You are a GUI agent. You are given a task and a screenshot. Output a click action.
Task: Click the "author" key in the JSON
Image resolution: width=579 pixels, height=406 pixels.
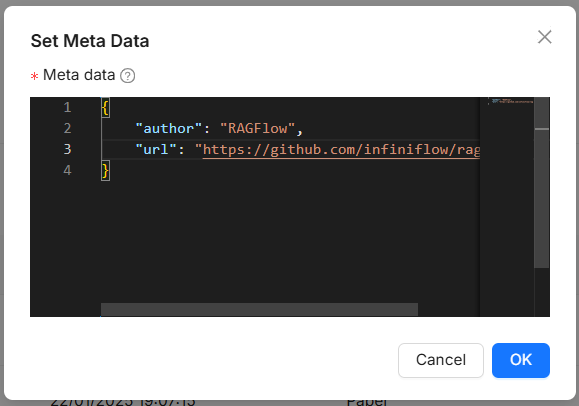(x=168, y=129)
